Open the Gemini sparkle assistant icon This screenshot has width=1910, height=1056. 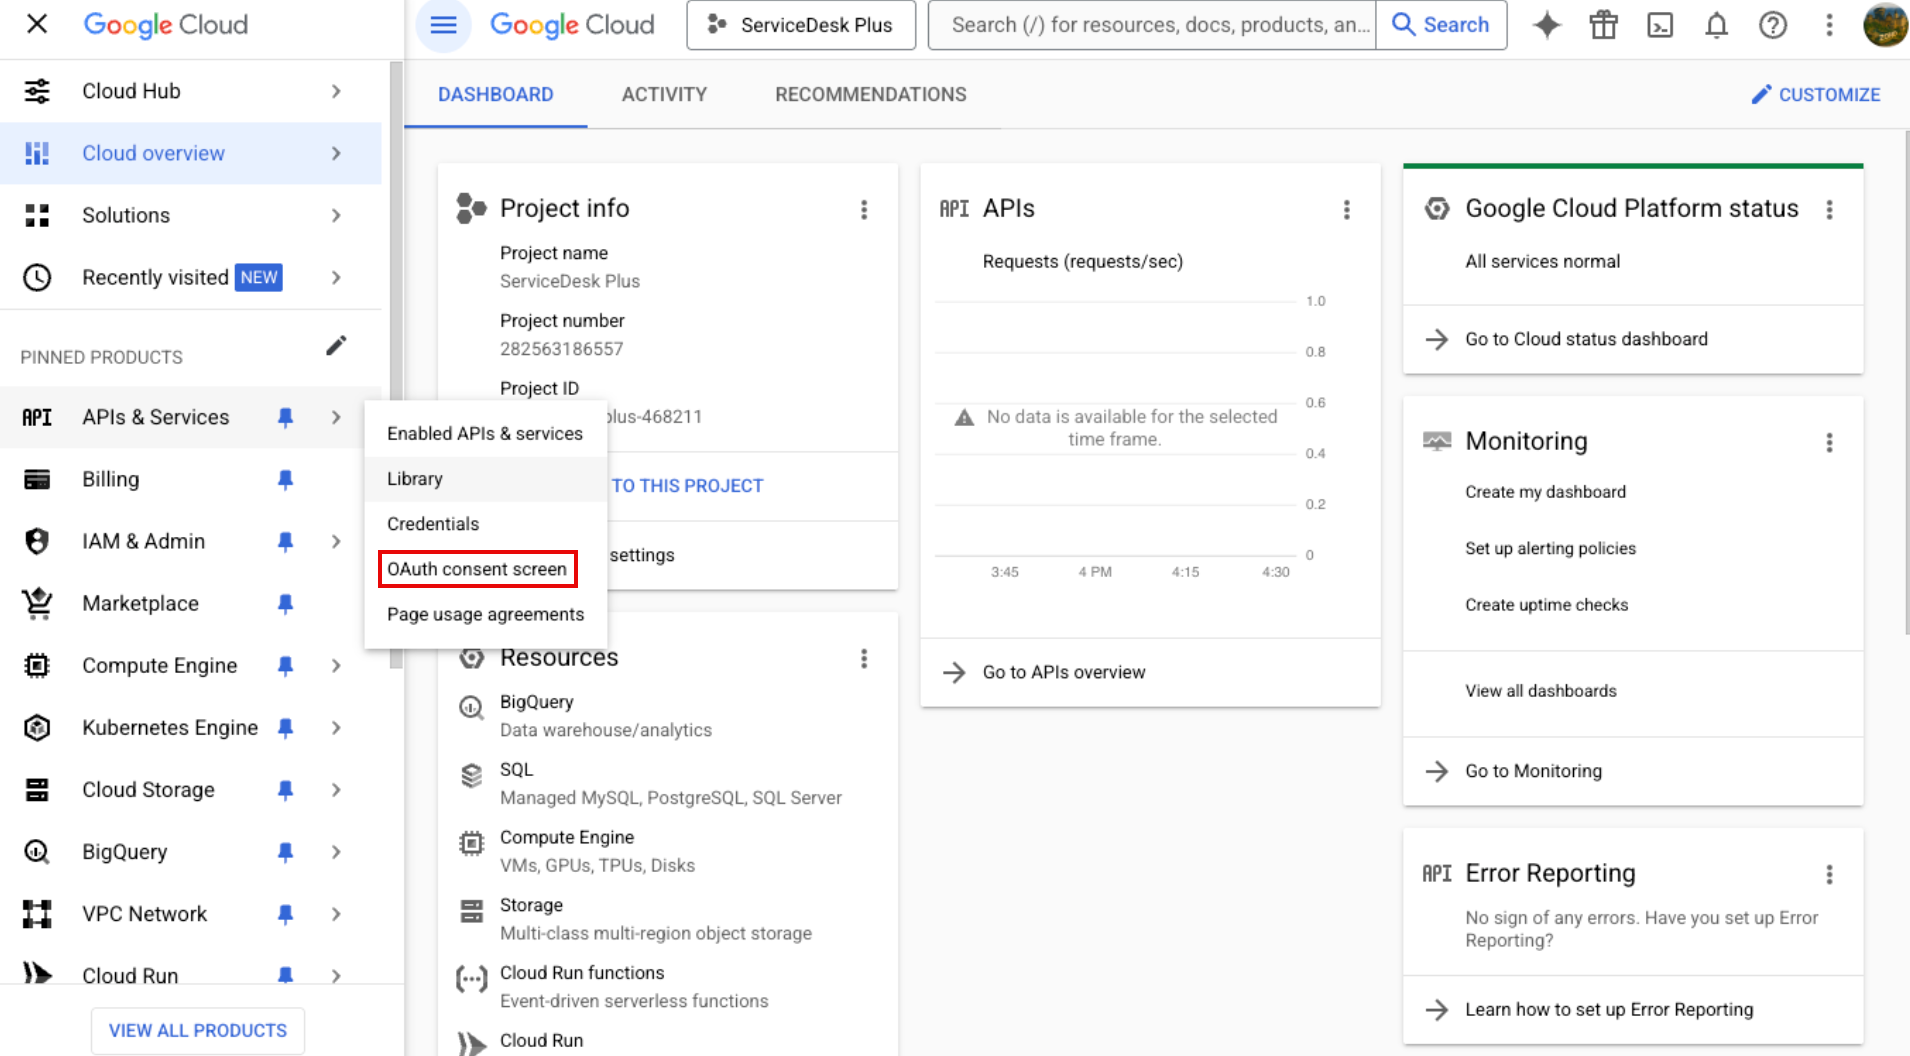click(x=1546, y=25)
